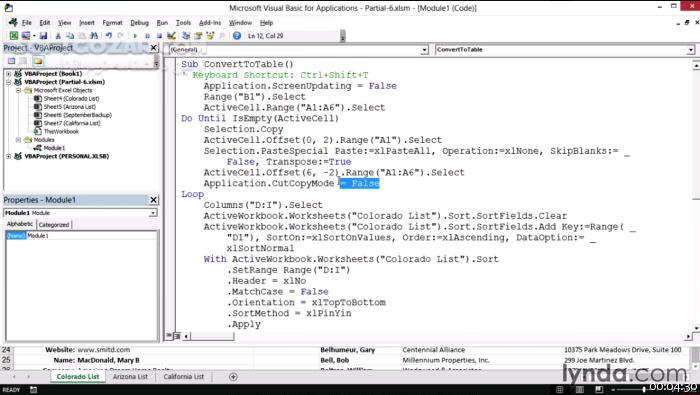Switch to the California List sheet tab
Viewport: 700px width, 395px height.
[x=183, y=377]
